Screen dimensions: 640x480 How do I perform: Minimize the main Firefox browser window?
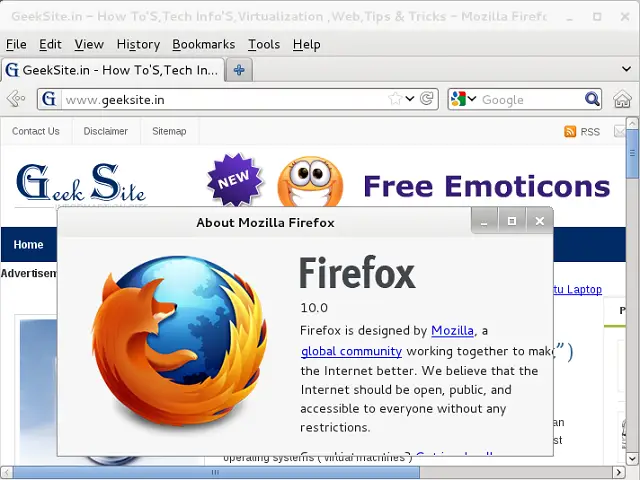point(569,17)
